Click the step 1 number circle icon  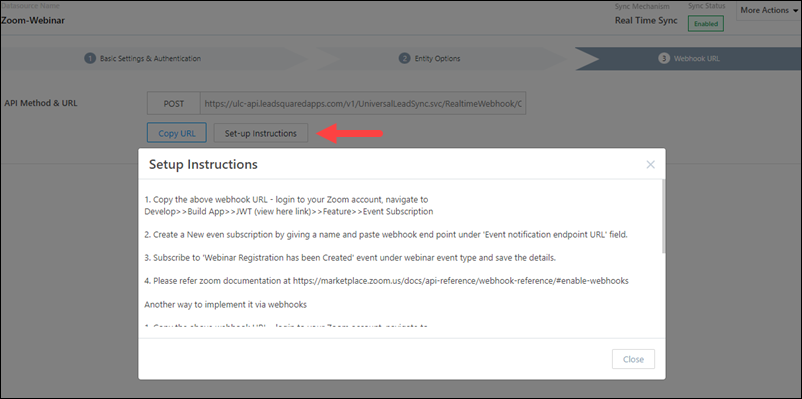click(x=90, y=58)
